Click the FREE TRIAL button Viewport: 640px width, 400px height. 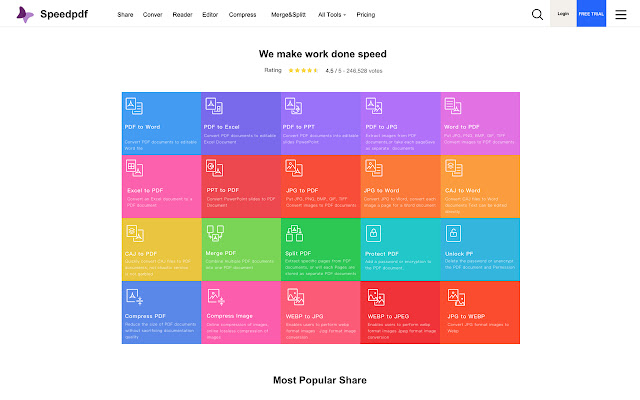click(591, 13)
